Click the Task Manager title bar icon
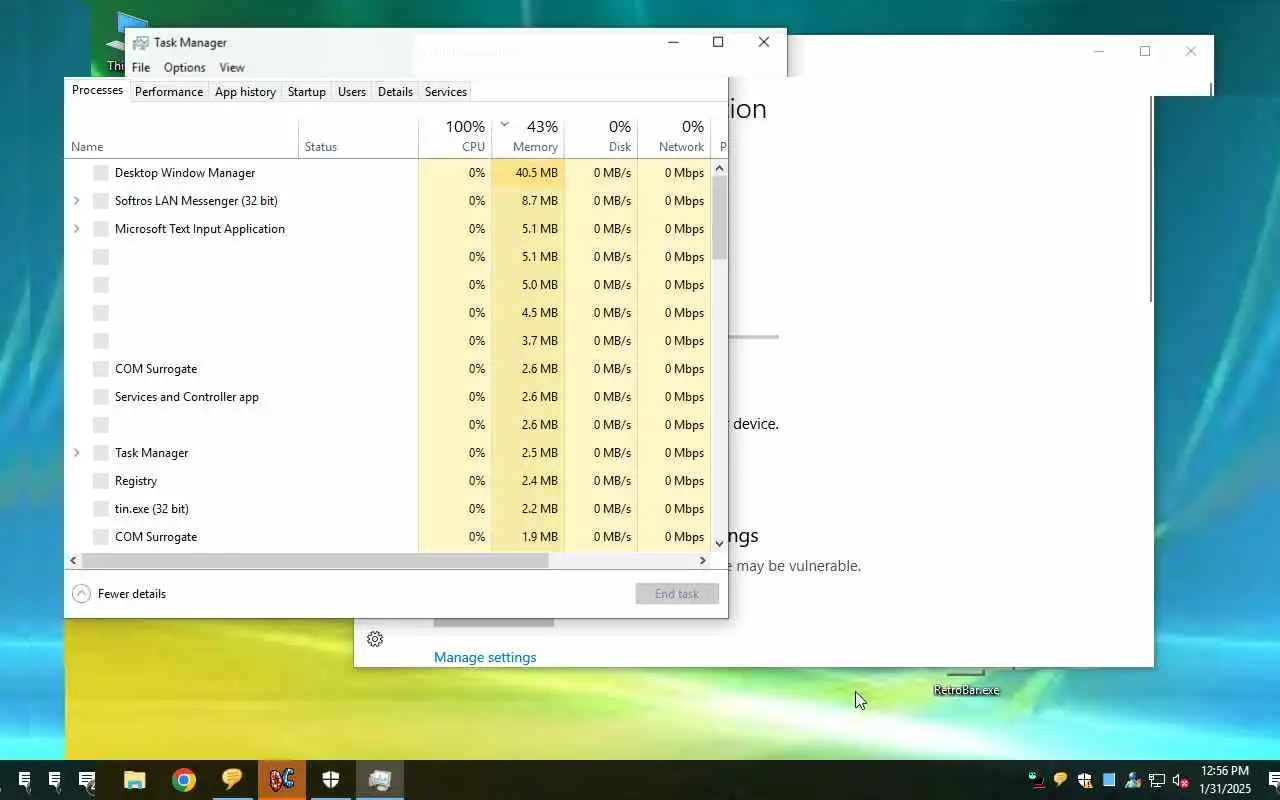Screen dimensions: 1280x800 click(x=141, y=42)
